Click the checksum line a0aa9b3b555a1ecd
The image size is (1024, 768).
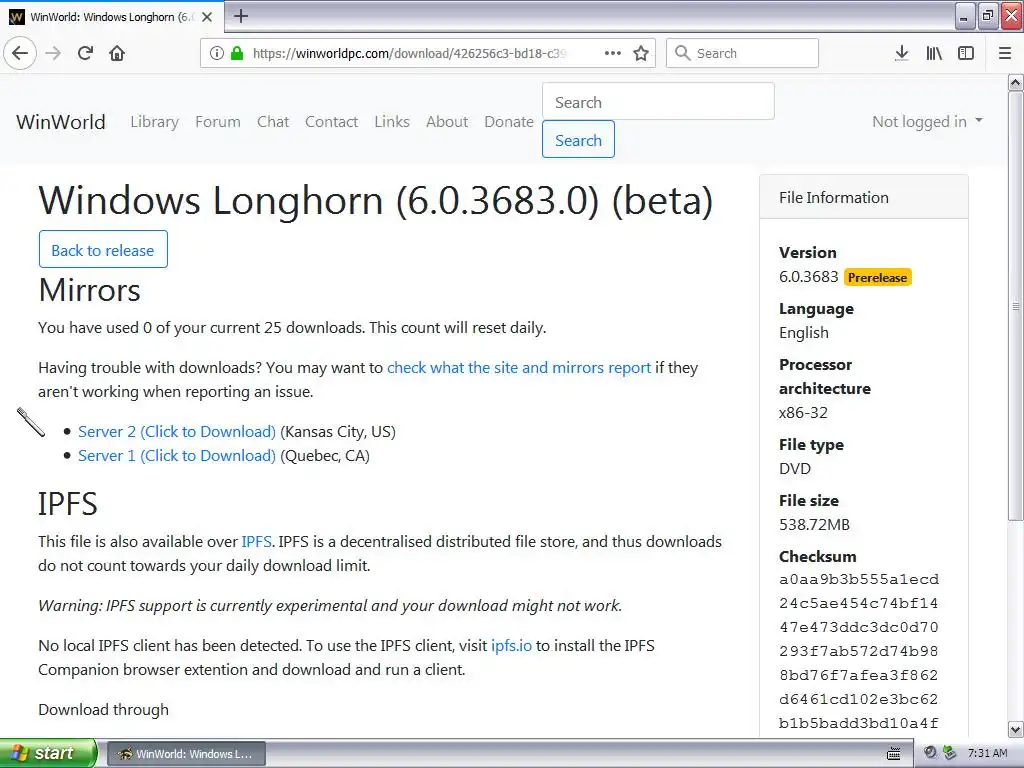point(859,579)
